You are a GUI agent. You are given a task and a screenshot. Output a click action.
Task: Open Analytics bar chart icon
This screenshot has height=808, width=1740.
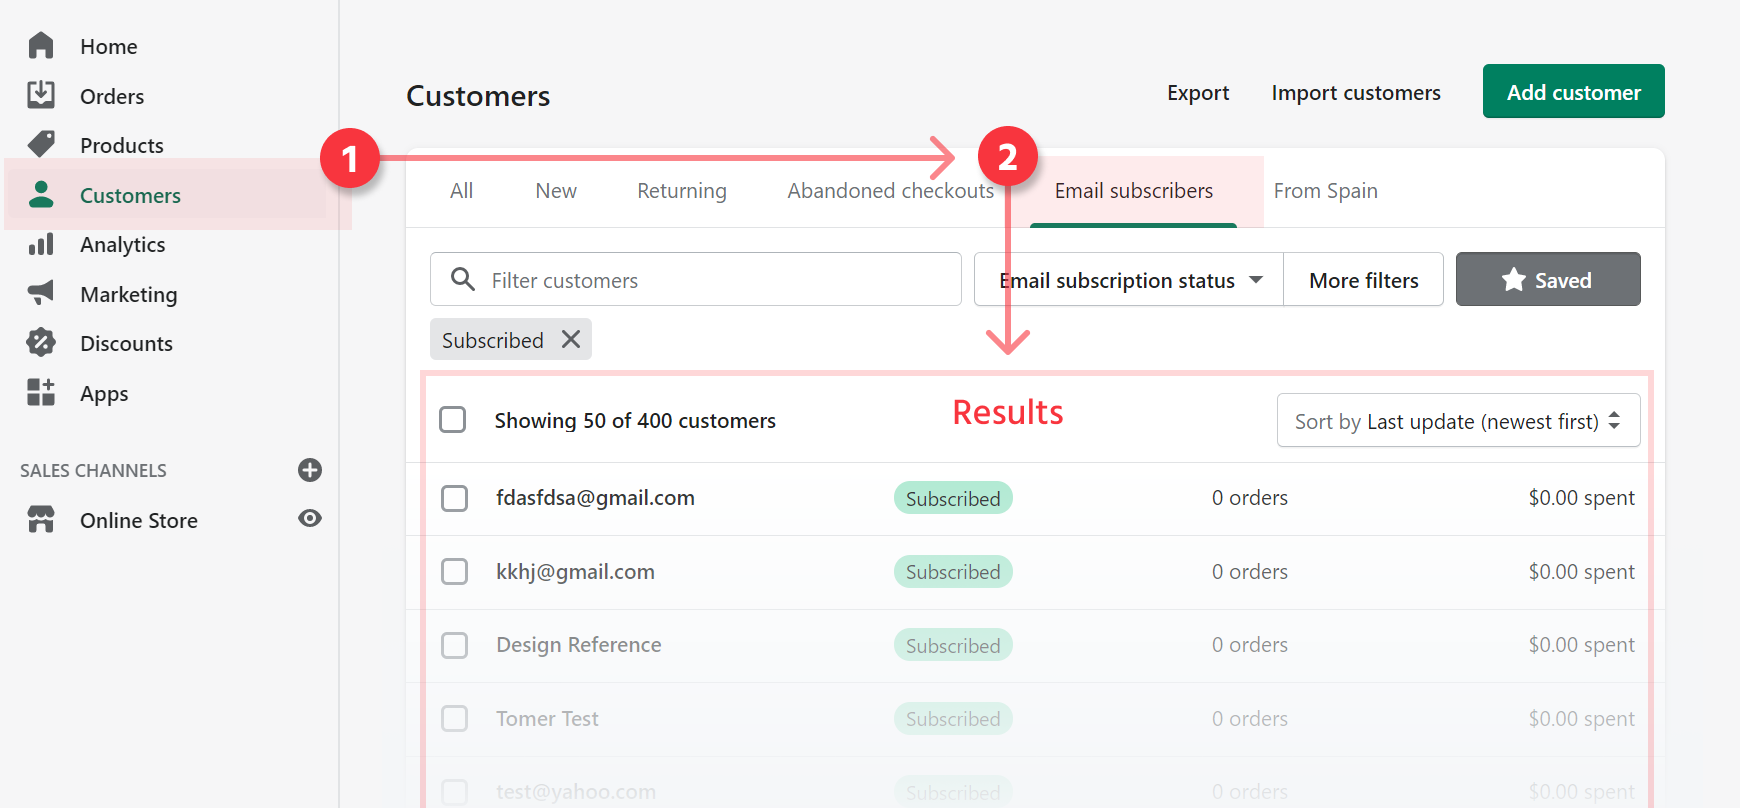(41, 244)
